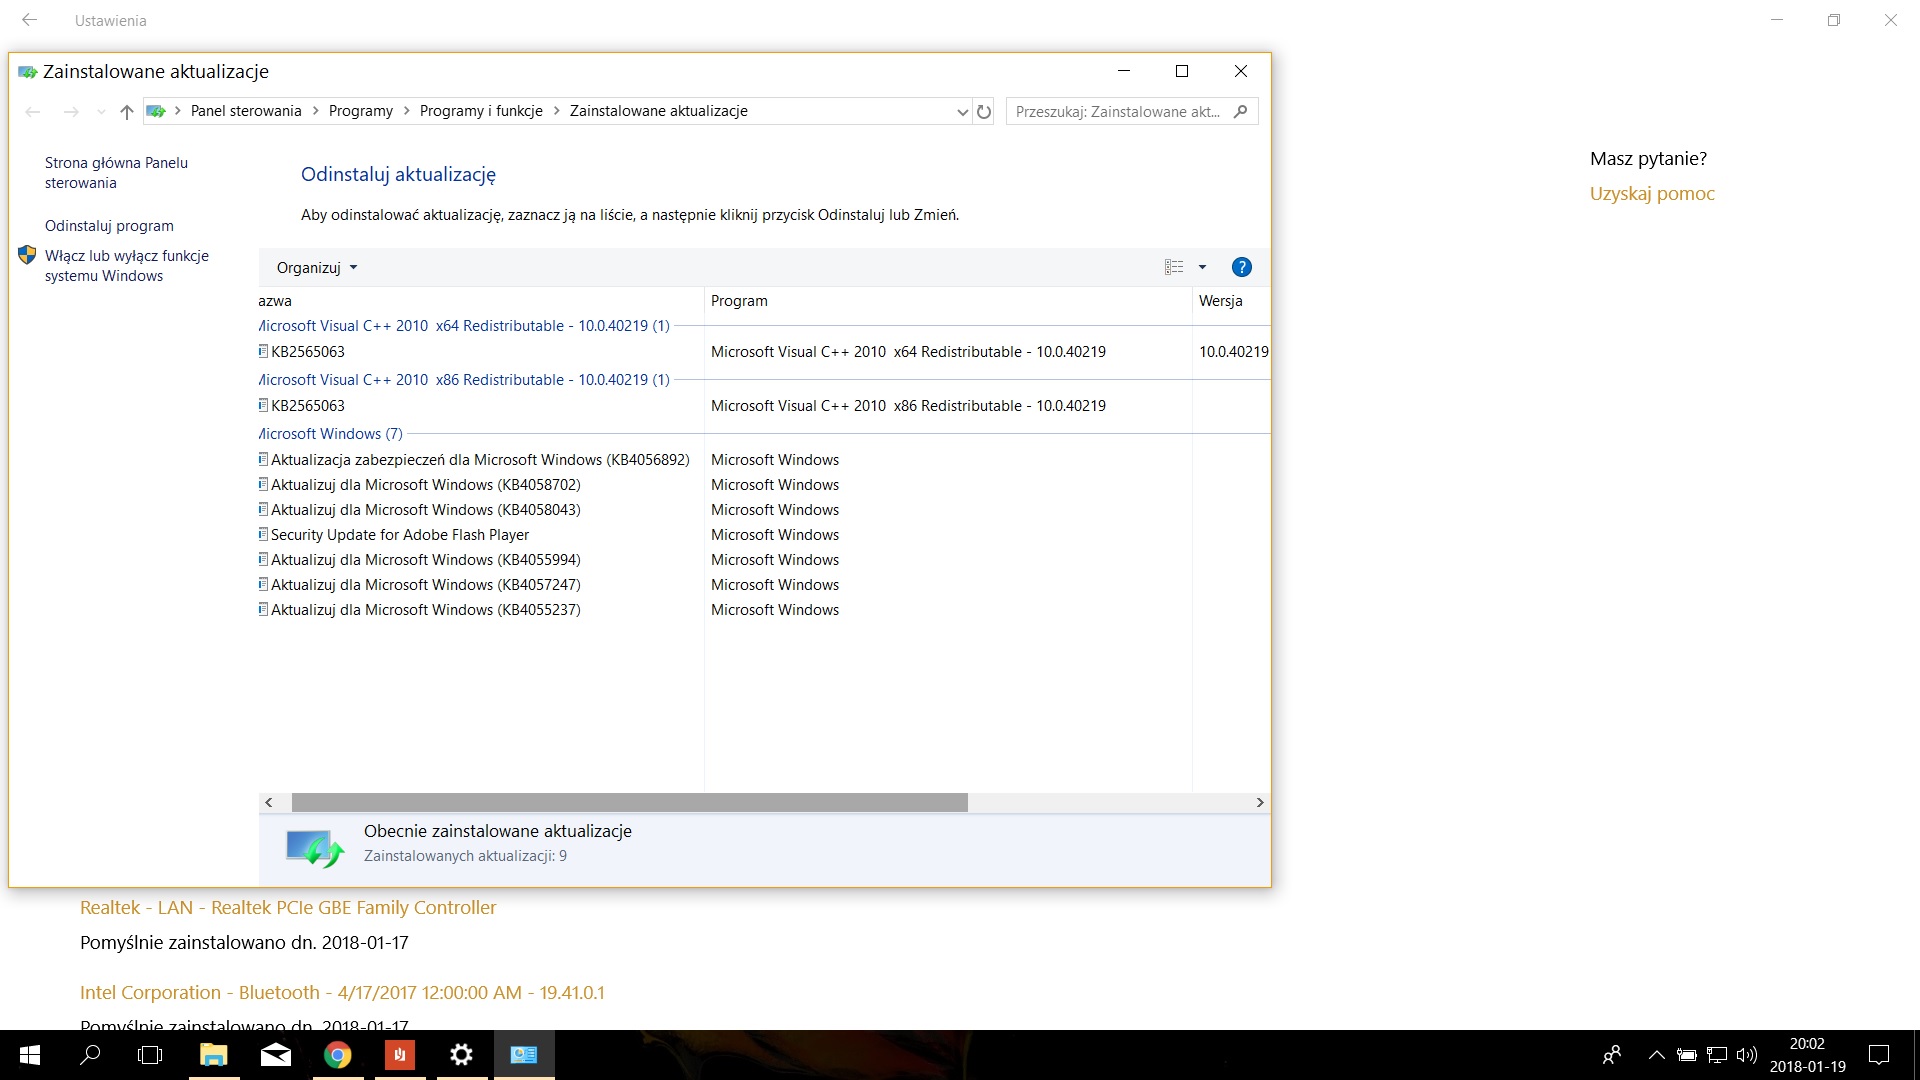
Task: Open Uzyskaj pomoc link in Ustawienia
Action: (1652, 194)
